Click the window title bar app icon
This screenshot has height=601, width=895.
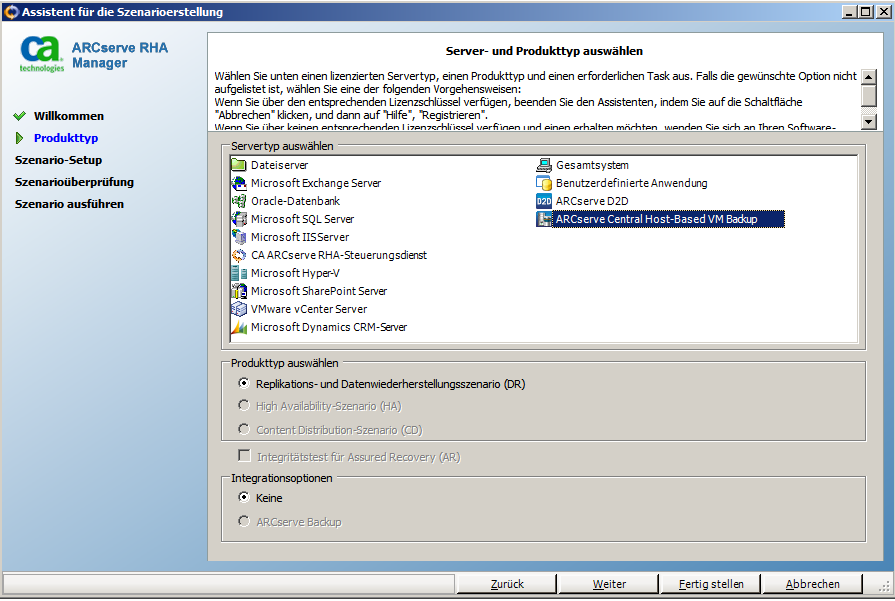point(11,11)
